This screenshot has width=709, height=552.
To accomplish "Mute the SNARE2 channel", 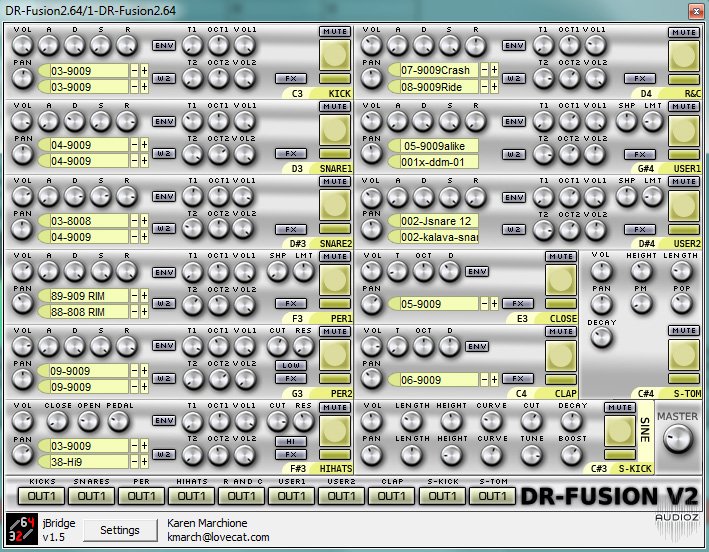I will 335,182.
